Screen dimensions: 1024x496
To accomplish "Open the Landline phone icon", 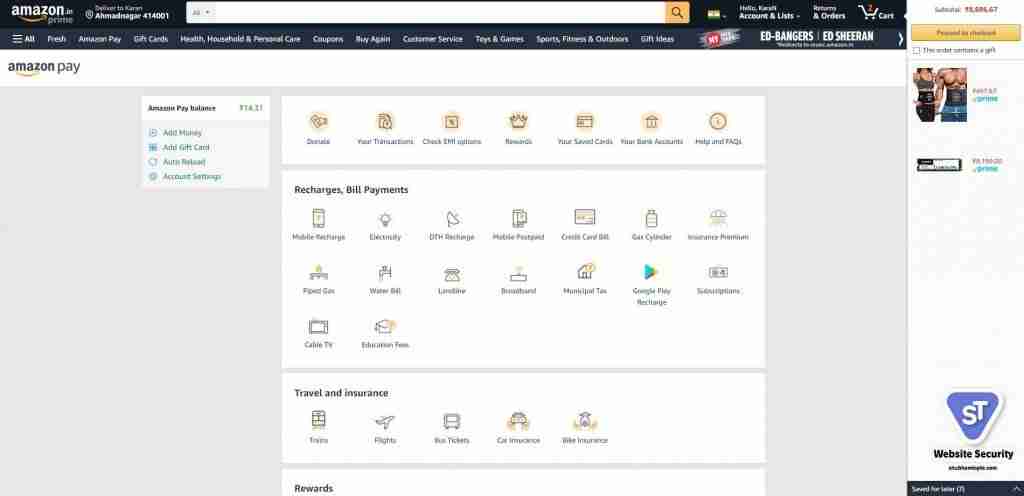I will pos(452,273).
